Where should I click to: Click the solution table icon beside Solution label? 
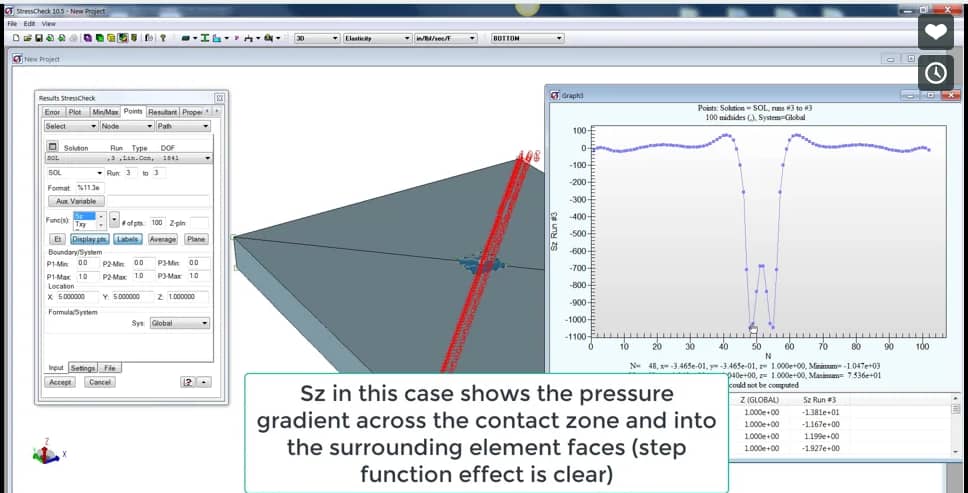52,147
